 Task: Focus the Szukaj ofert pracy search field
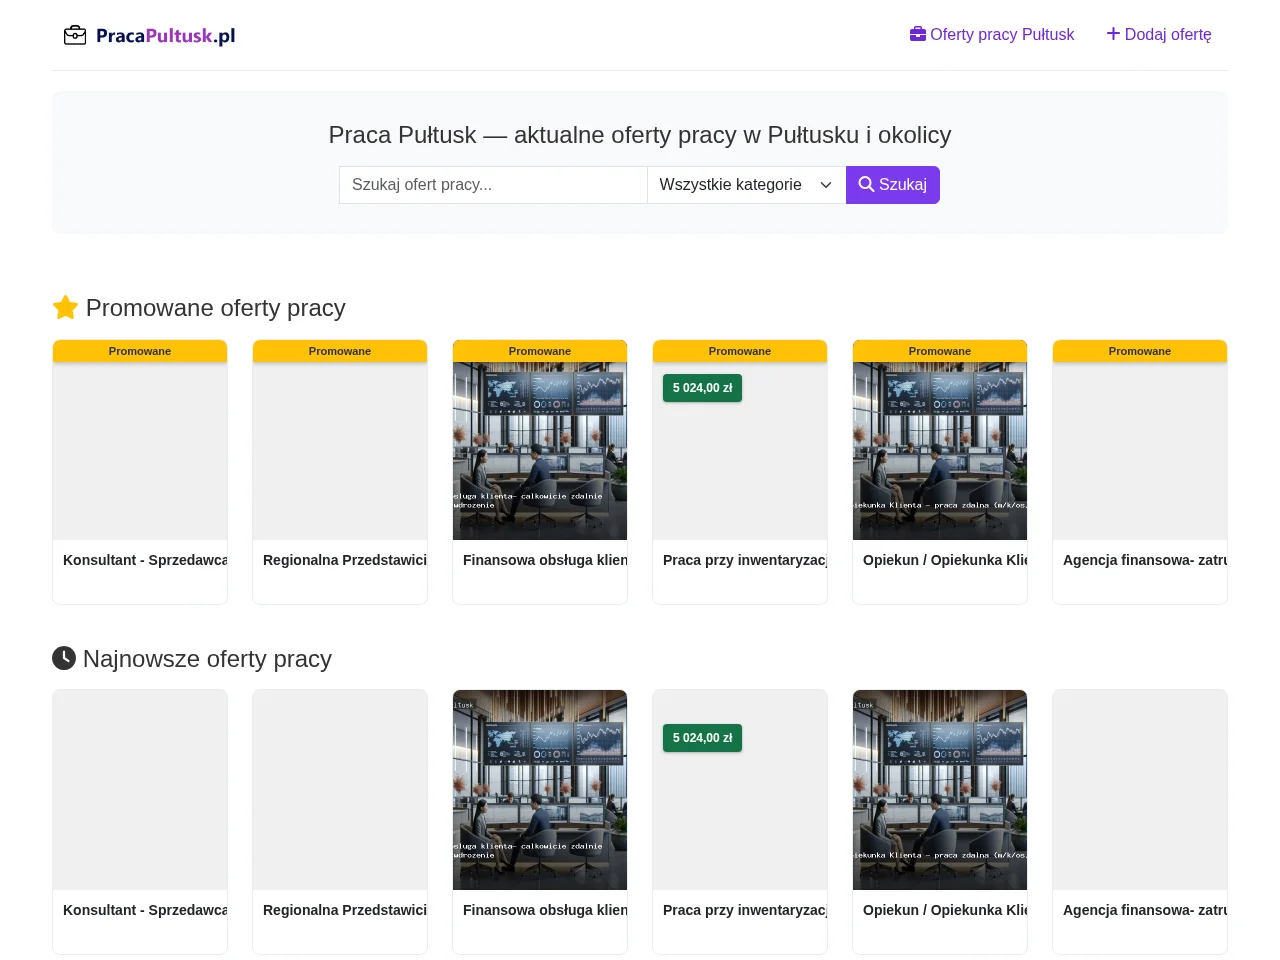(x=493, y=185)
